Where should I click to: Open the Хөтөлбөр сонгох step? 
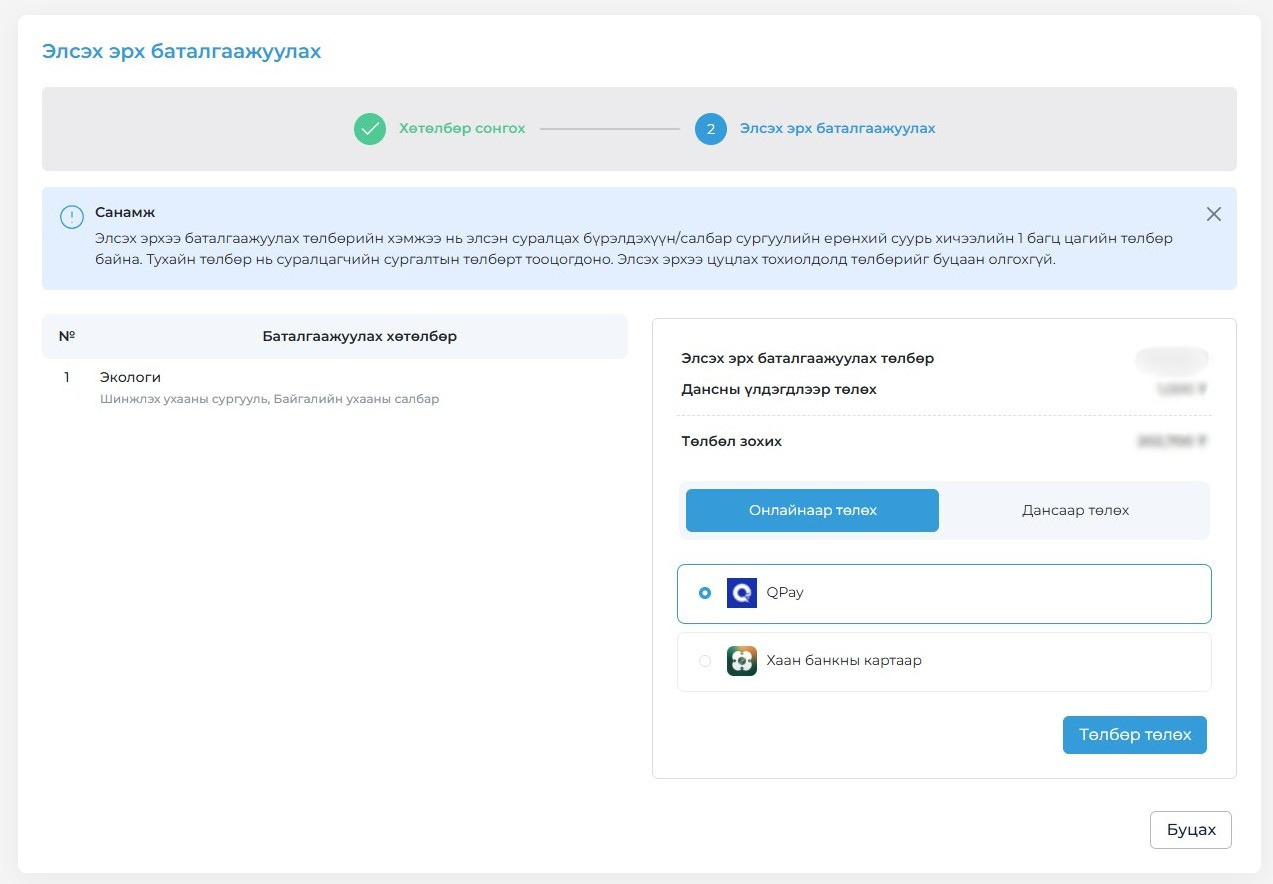pos(462,129)
